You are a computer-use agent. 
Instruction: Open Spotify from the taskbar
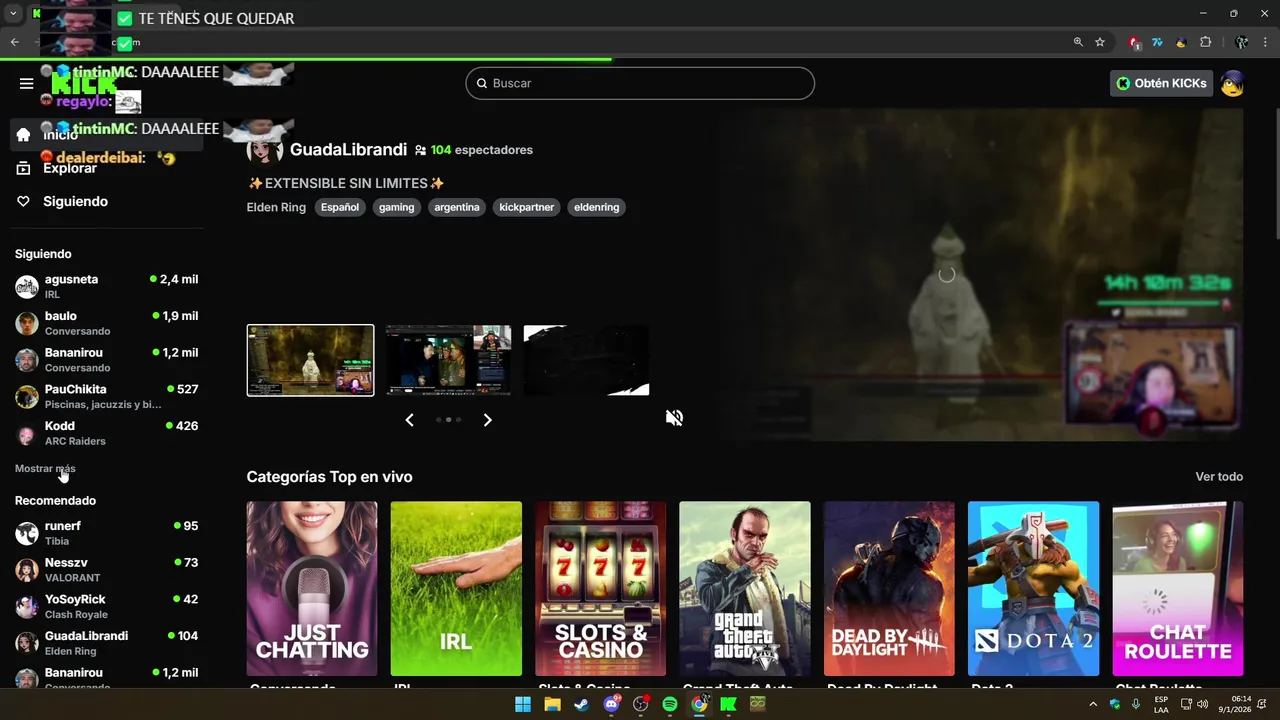tap(670, 704)
